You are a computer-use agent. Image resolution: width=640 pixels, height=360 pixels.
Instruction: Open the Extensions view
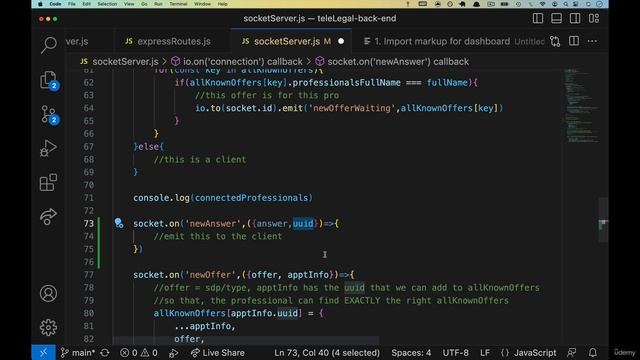tap(49, 182)
